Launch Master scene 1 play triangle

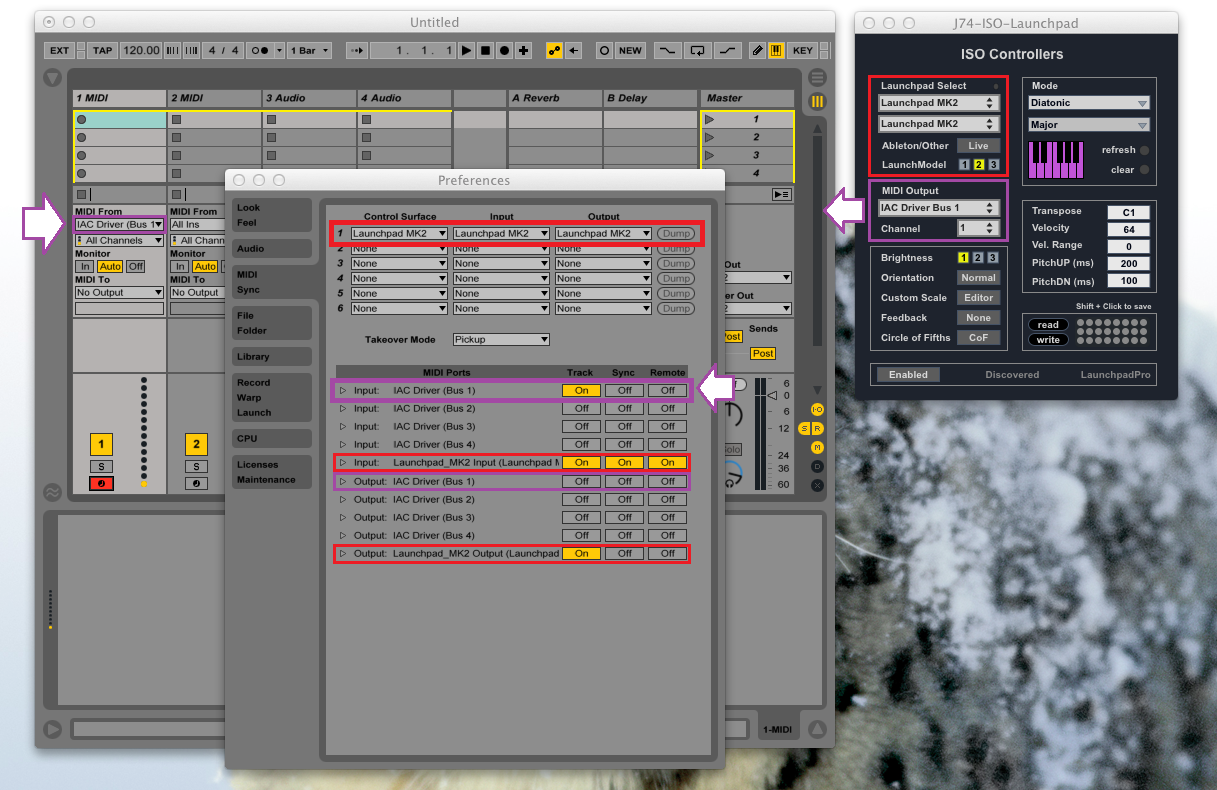coord(710,119)
